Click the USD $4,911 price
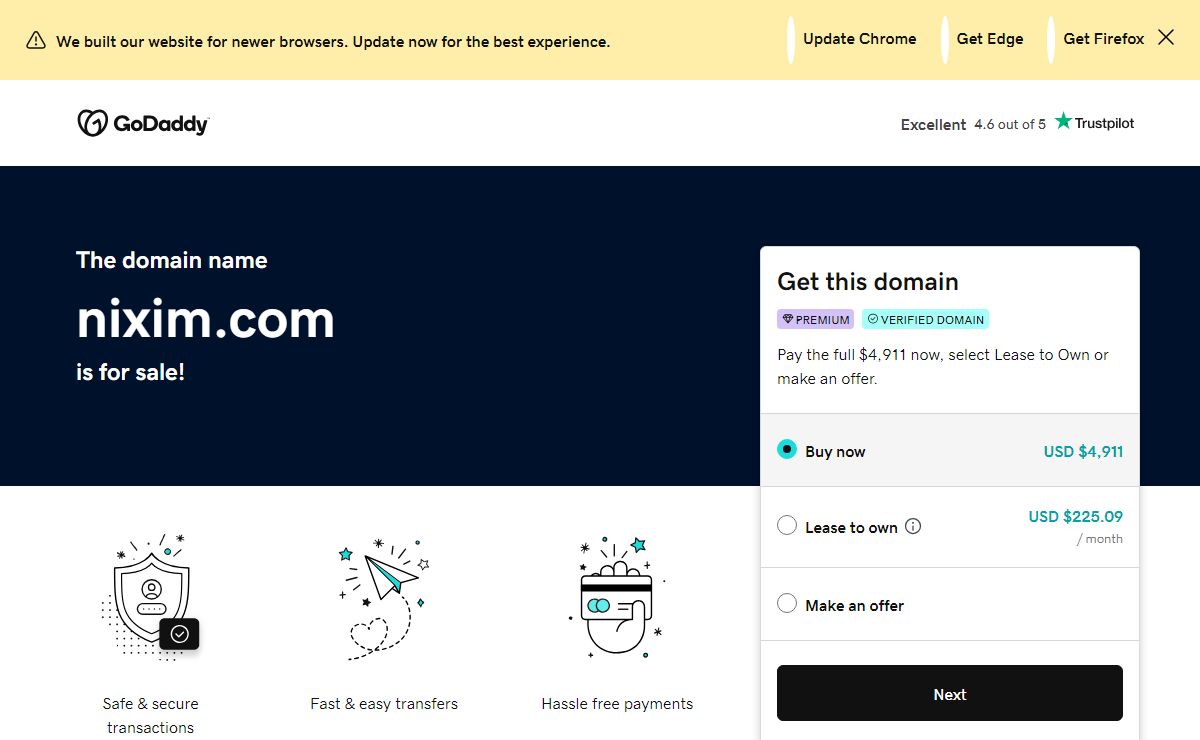This screenshot has height=740, width=1200. coord(1083,451)
